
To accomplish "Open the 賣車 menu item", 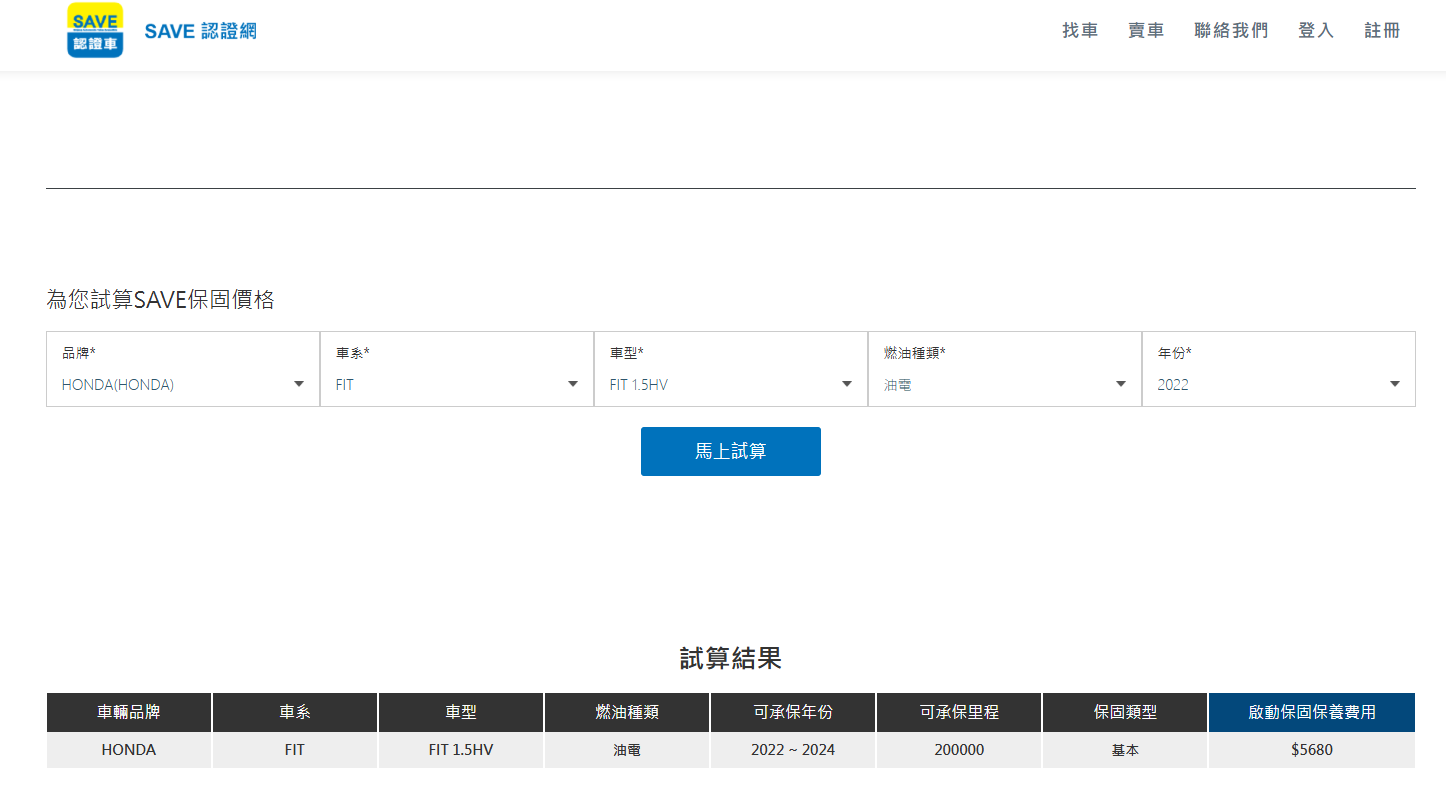I will pos(1146,31).
